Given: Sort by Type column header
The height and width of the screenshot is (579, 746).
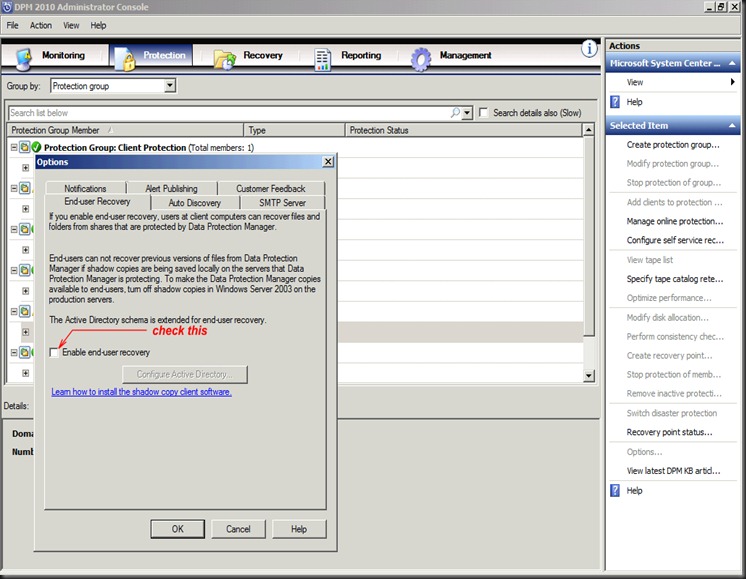Looking at the screenshot, I should pyautogui.click(x=294, y=130).
